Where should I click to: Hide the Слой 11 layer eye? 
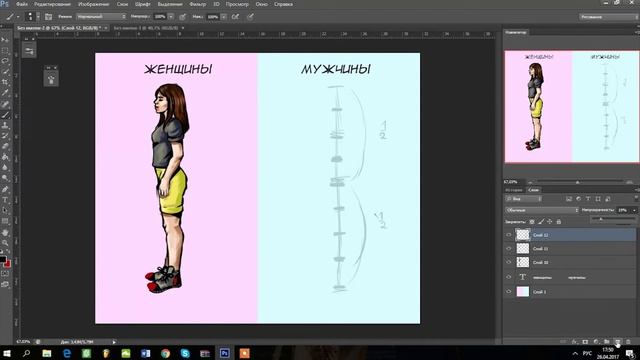pyautogui.click(x=509, y=248)
